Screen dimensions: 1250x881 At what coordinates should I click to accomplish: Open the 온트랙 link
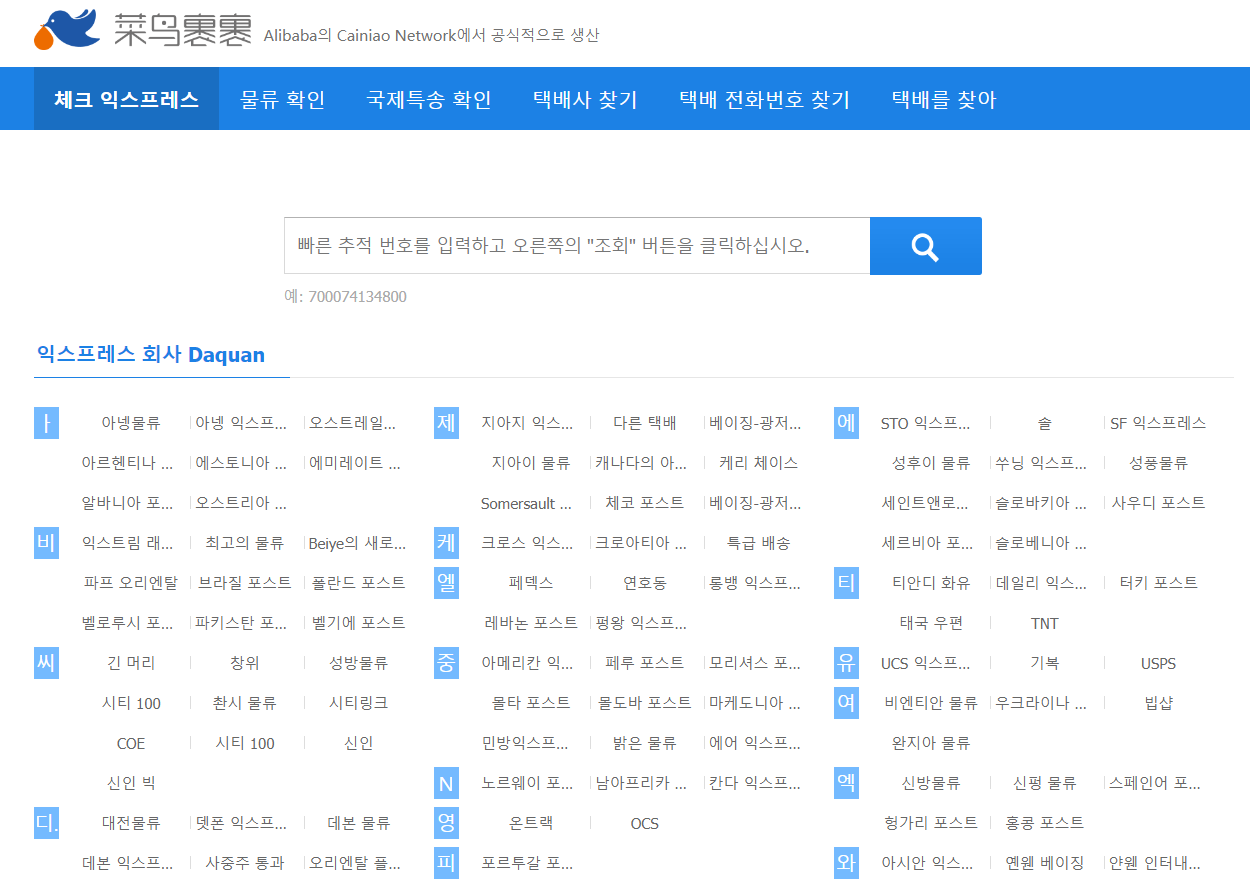531,823
